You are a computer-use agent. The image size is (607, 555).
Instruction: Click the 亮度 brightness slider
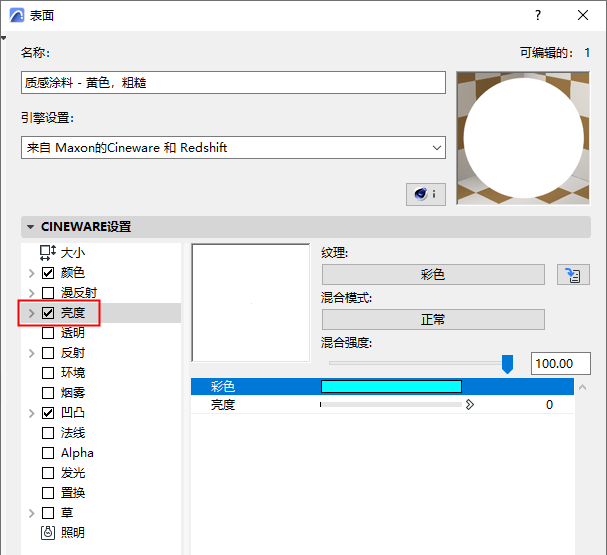[x=391, y=405]
